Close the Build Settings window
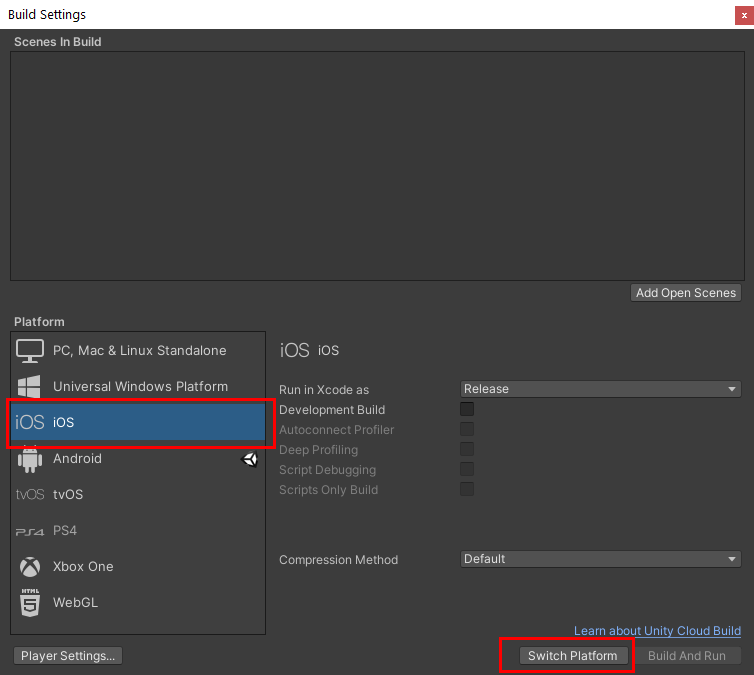This screenshot has width=754, height=675. coord(739,14)
